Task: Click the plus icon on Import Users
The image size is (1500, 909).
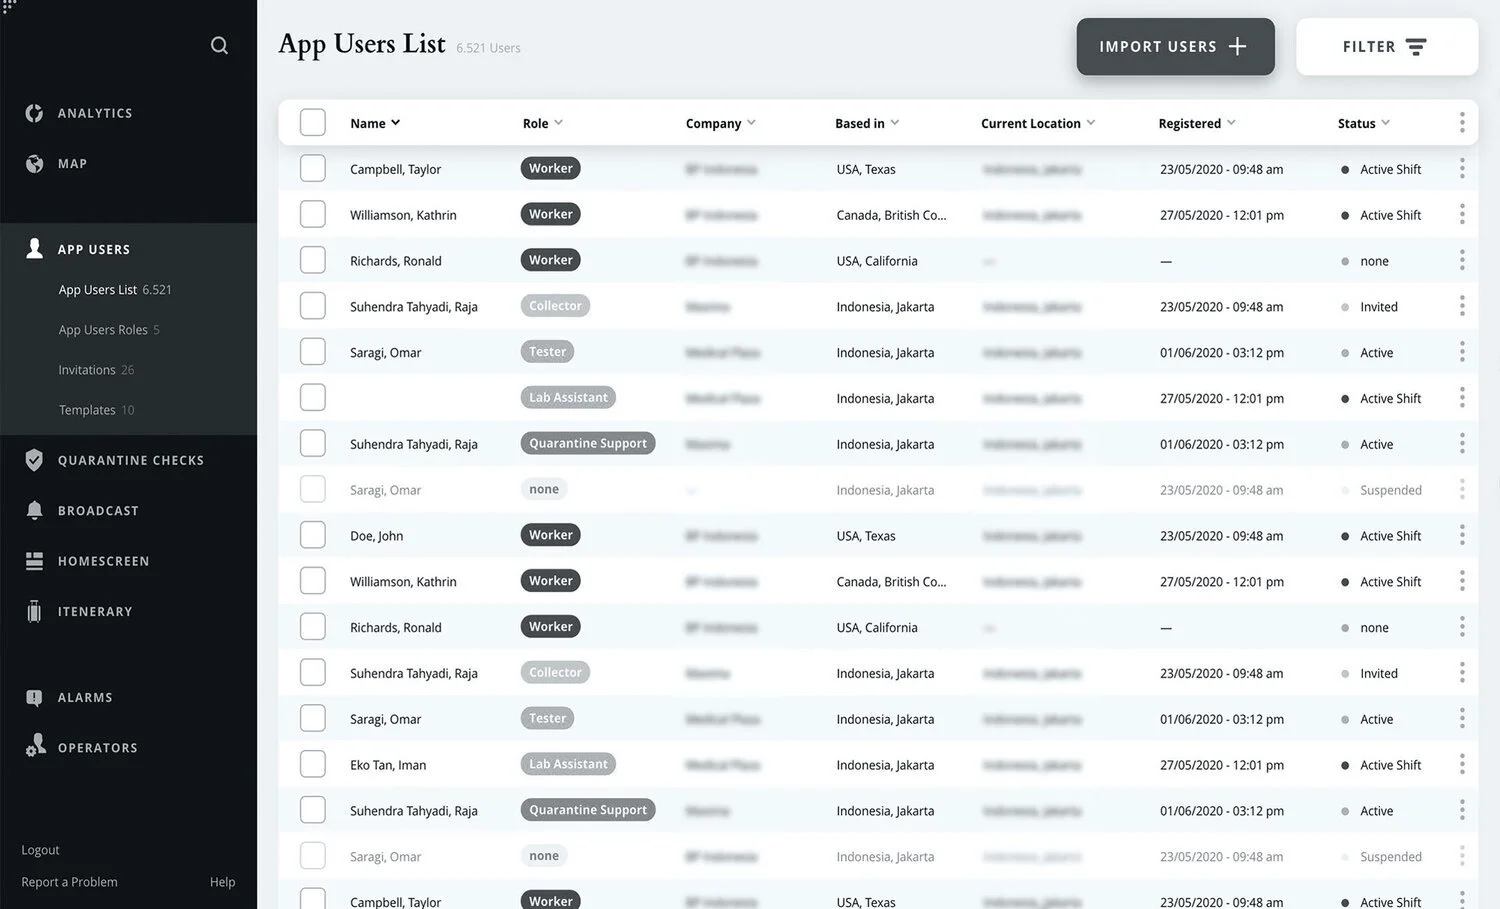Action: 1237,46
